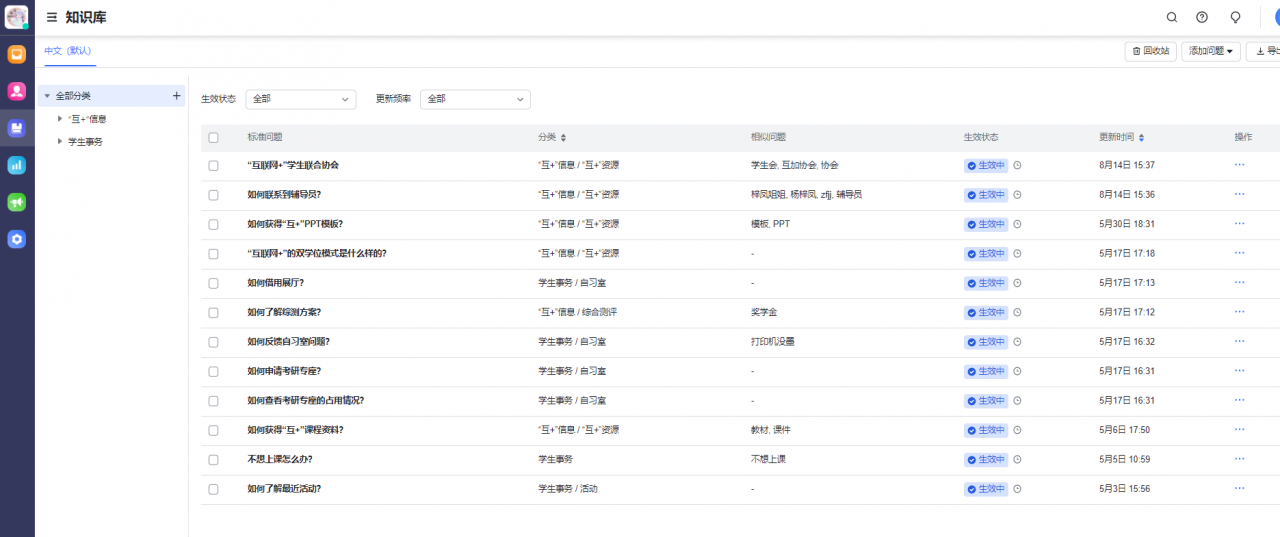Select 学生事务 in the category tree
The height and width of the screenshot is (537, 1280).
(x=85, y=142)
